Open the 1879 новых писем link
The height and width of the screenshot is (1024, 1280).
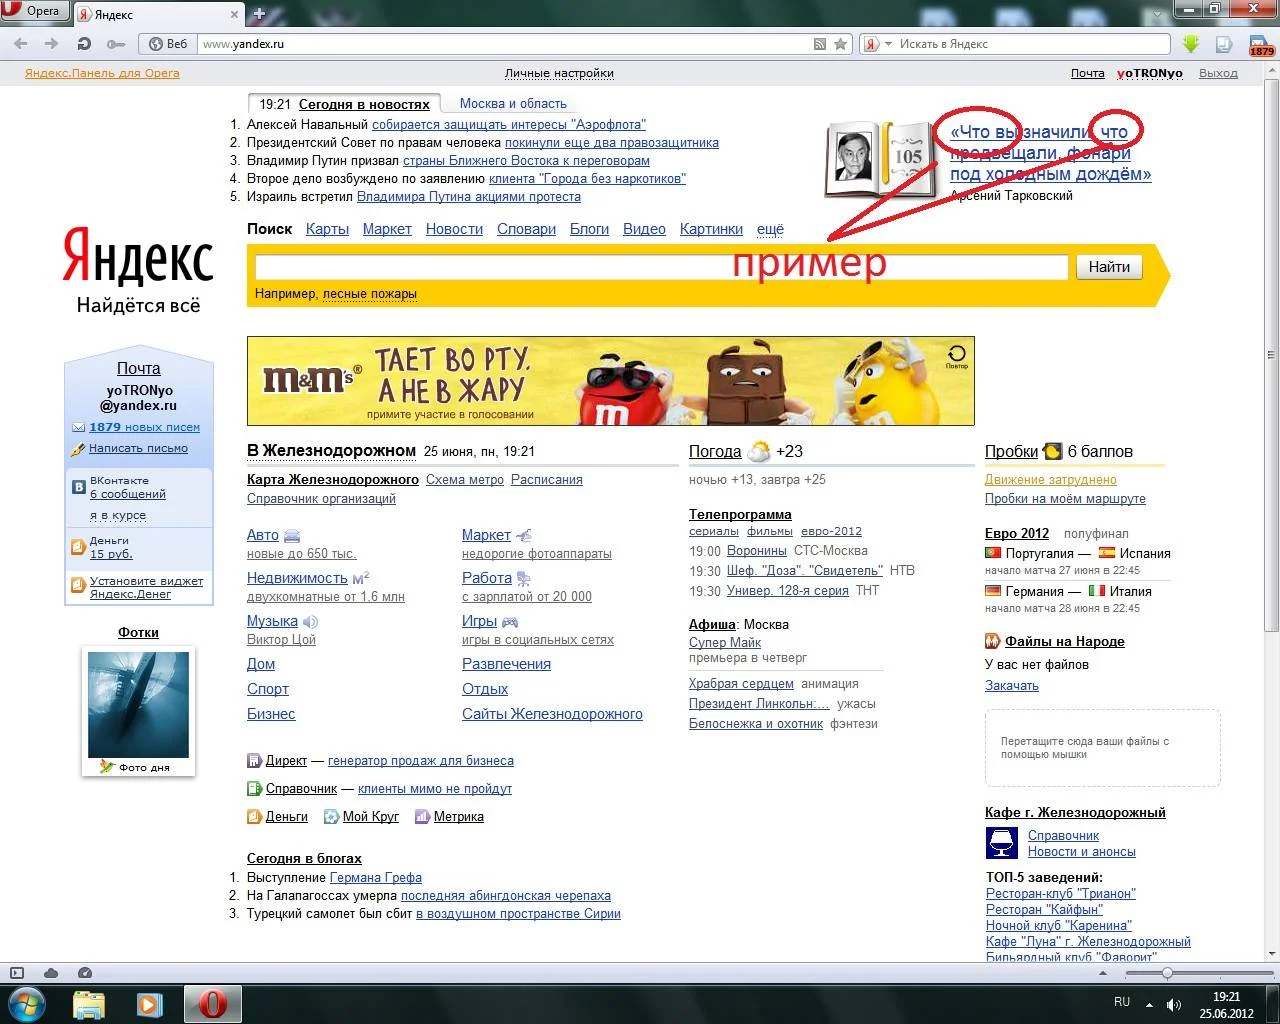click(x=144, y=427)
